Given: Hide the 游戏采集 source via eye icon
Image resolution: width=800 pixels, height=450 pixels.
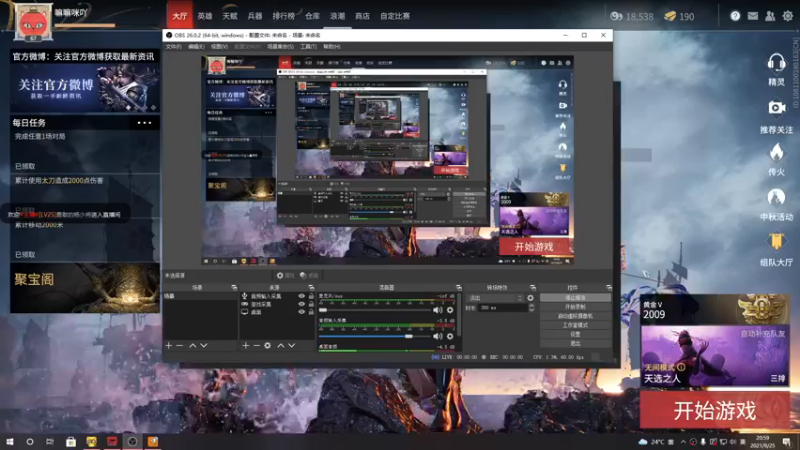Looking at the screenshot, I should [x=302, y=304].
